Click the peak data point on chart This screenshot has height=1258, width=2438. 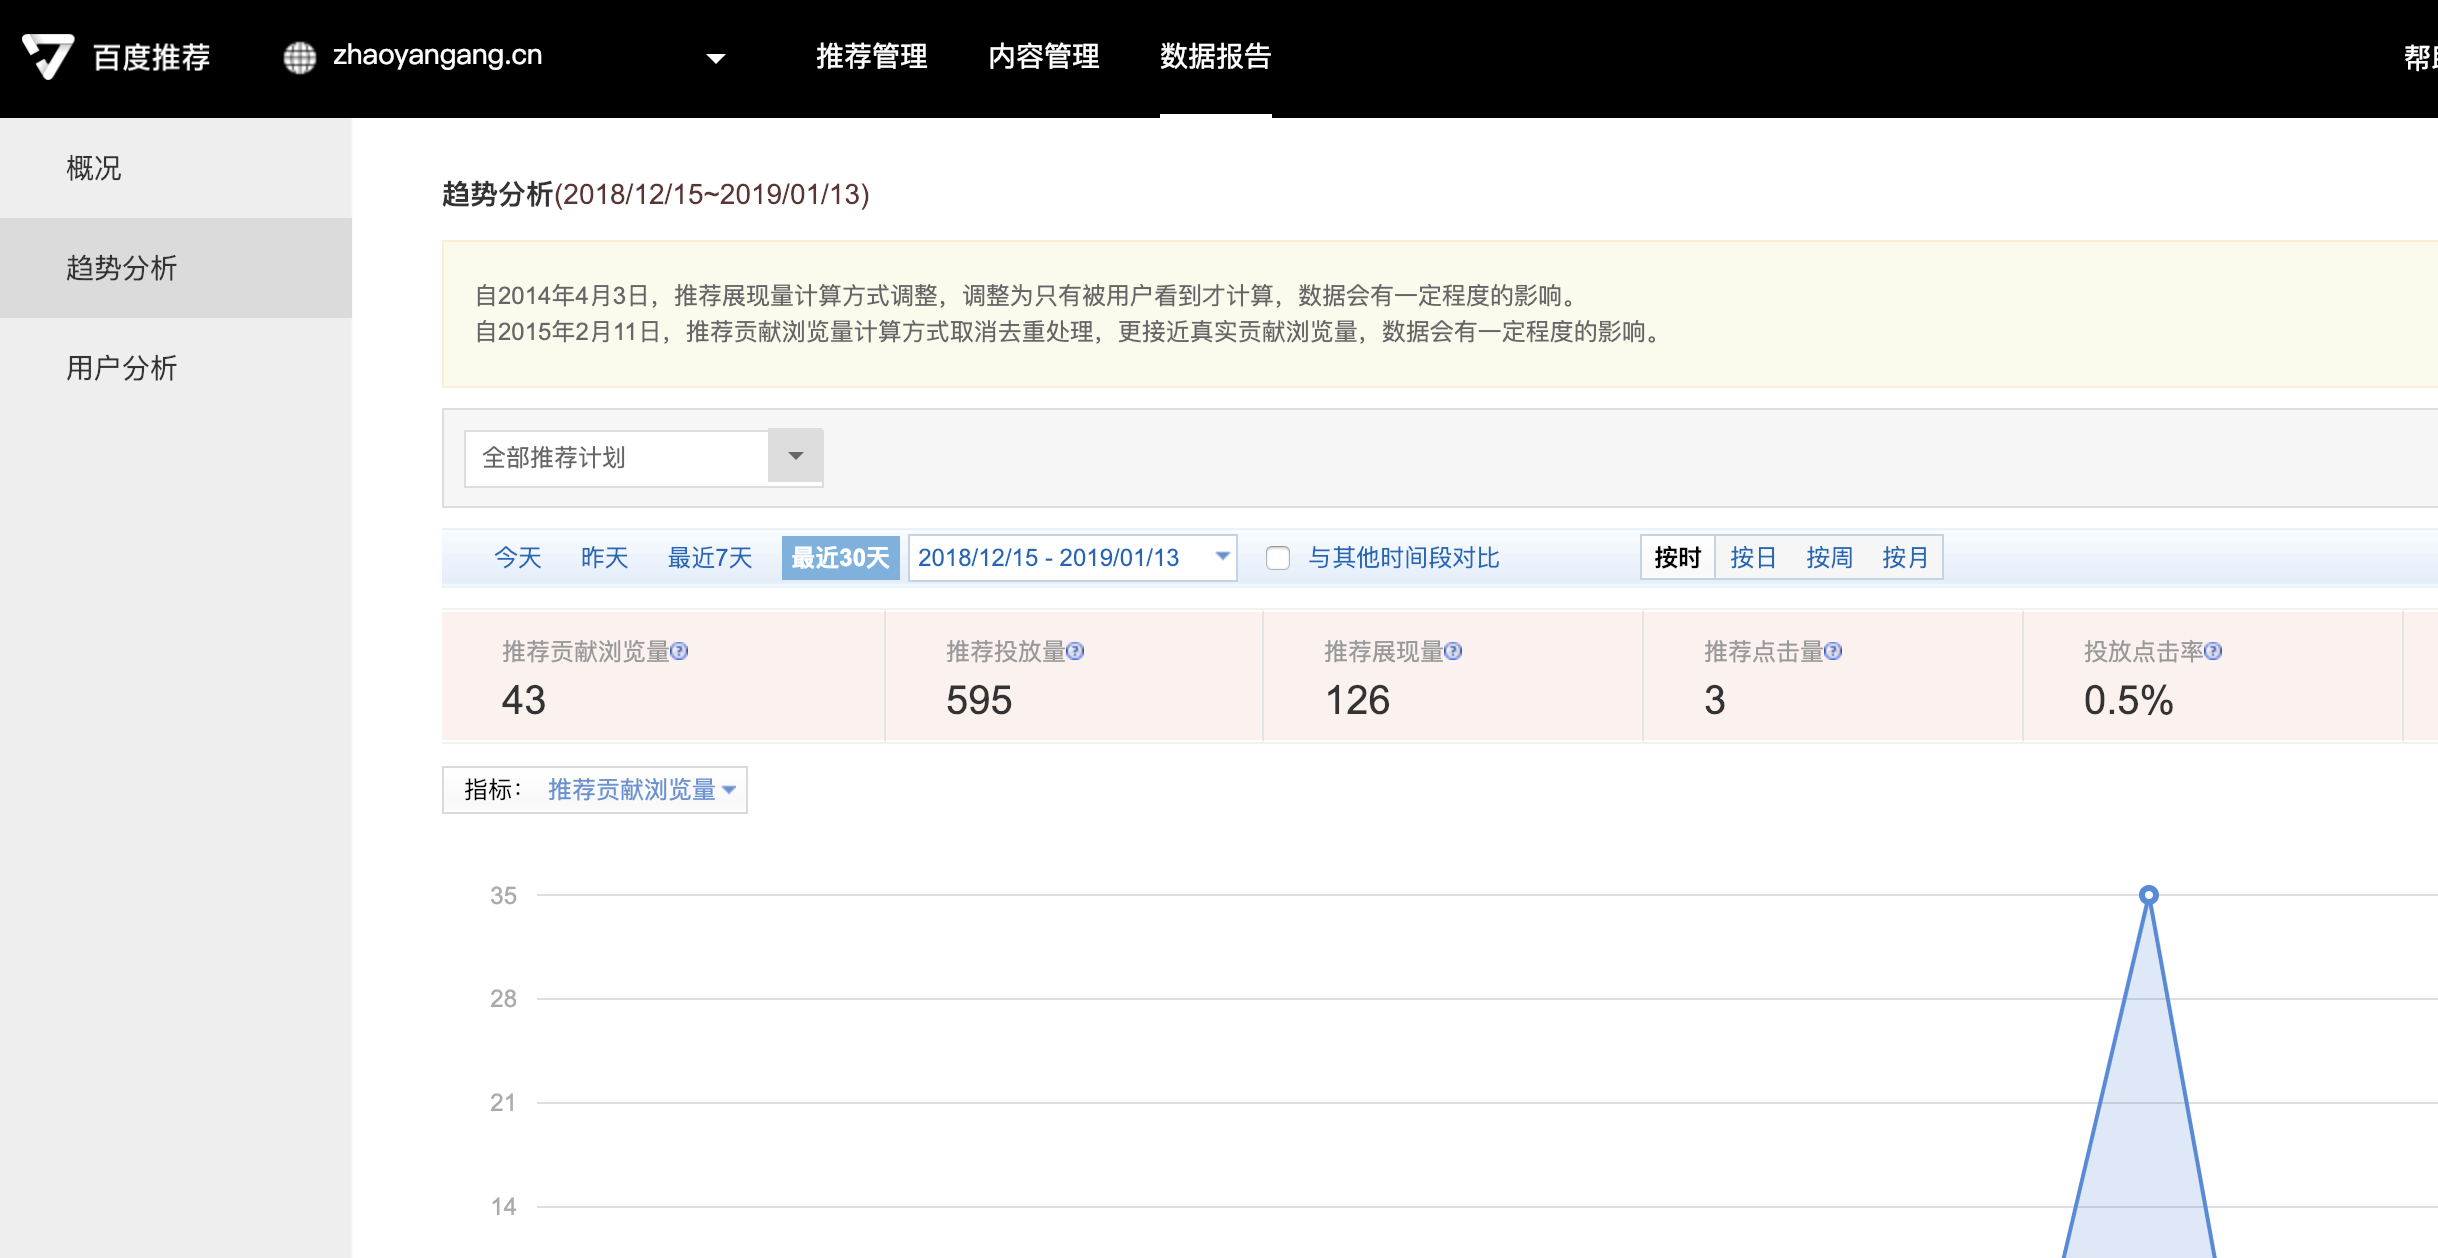coord(2148,895)
